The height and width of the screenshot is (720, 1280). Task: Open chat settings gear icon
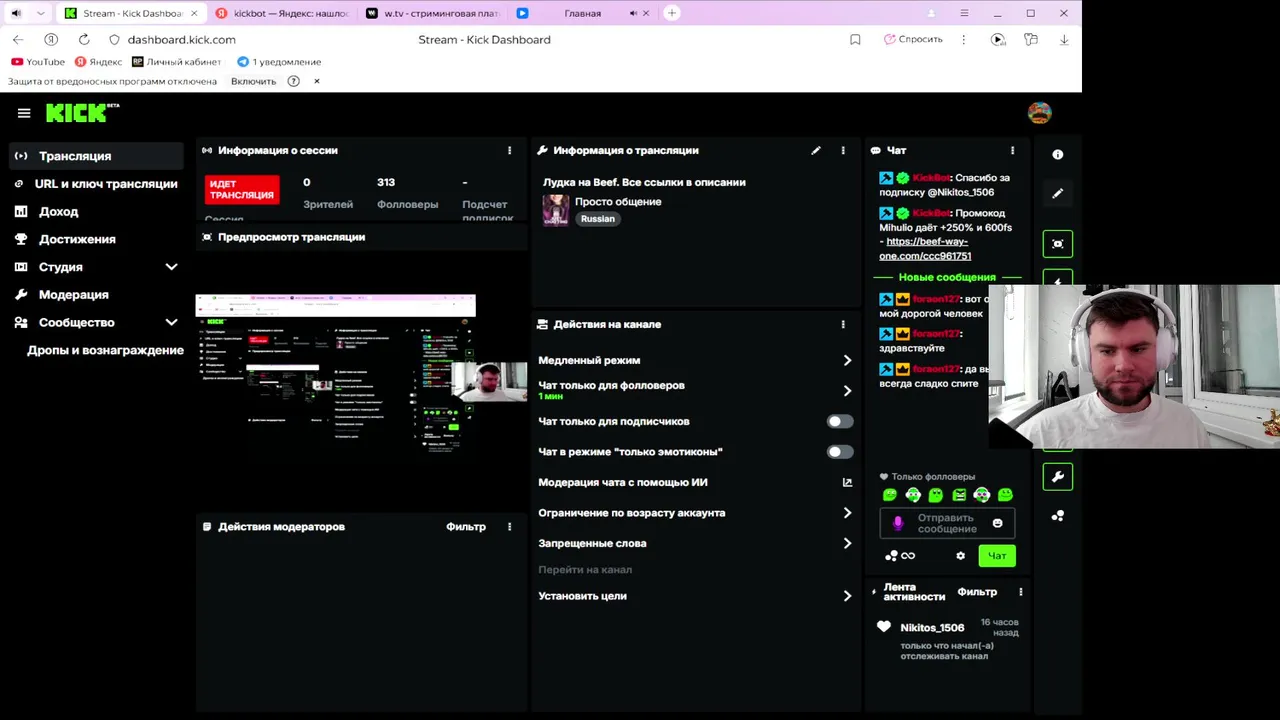[x=961, y=556]
